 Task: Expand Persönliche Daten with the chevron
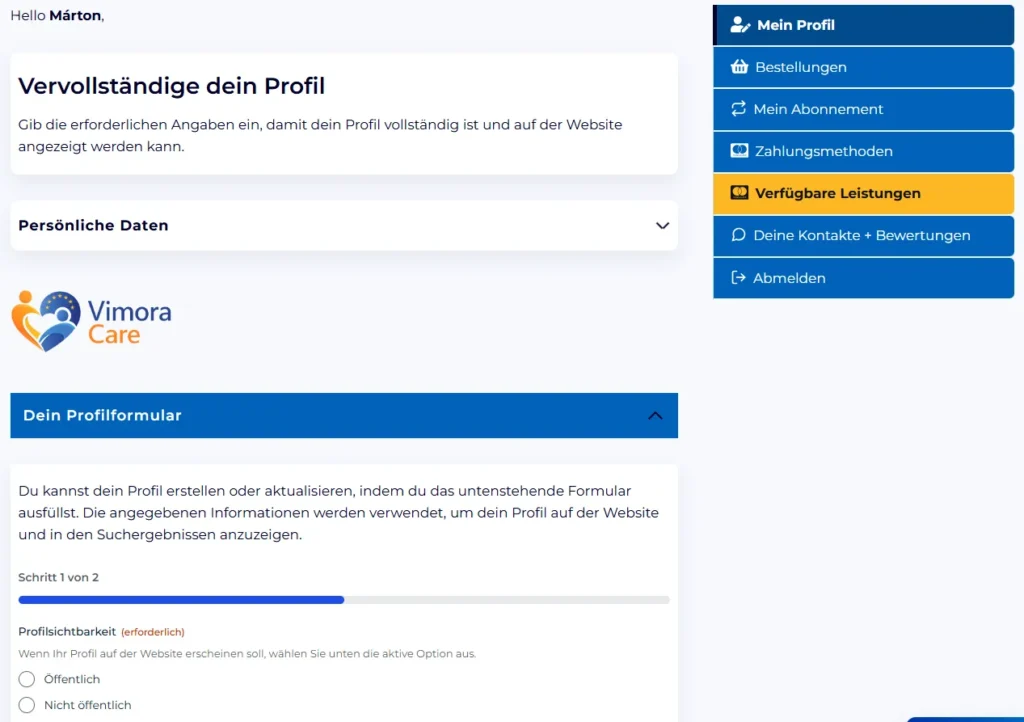(x=662, y=225)
